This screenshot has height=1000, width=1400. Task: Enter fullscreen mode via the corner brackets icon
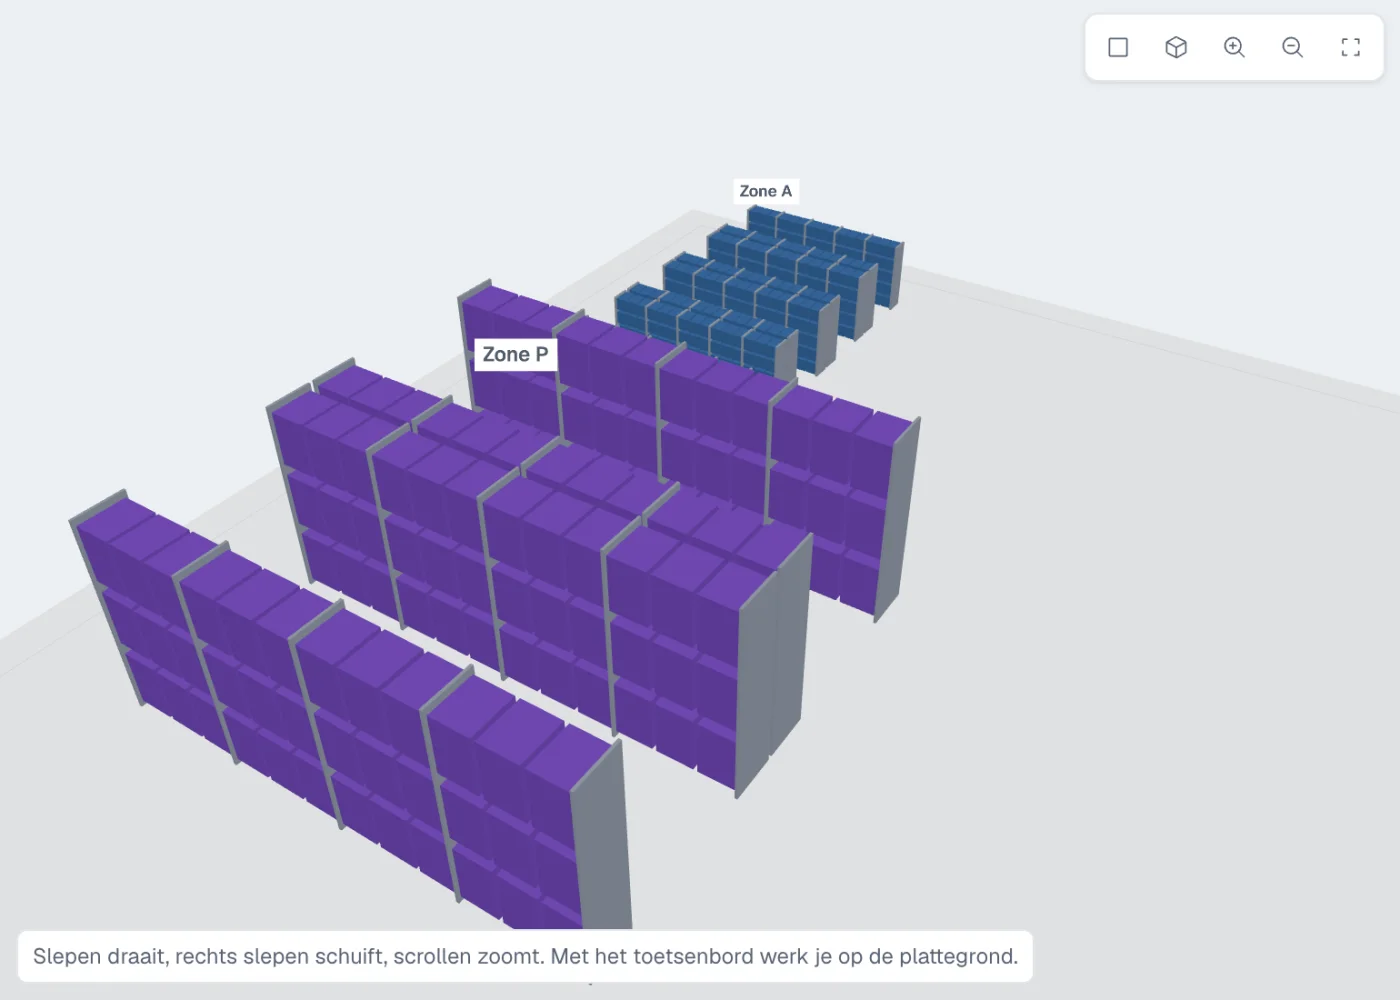pos(1350,47)
